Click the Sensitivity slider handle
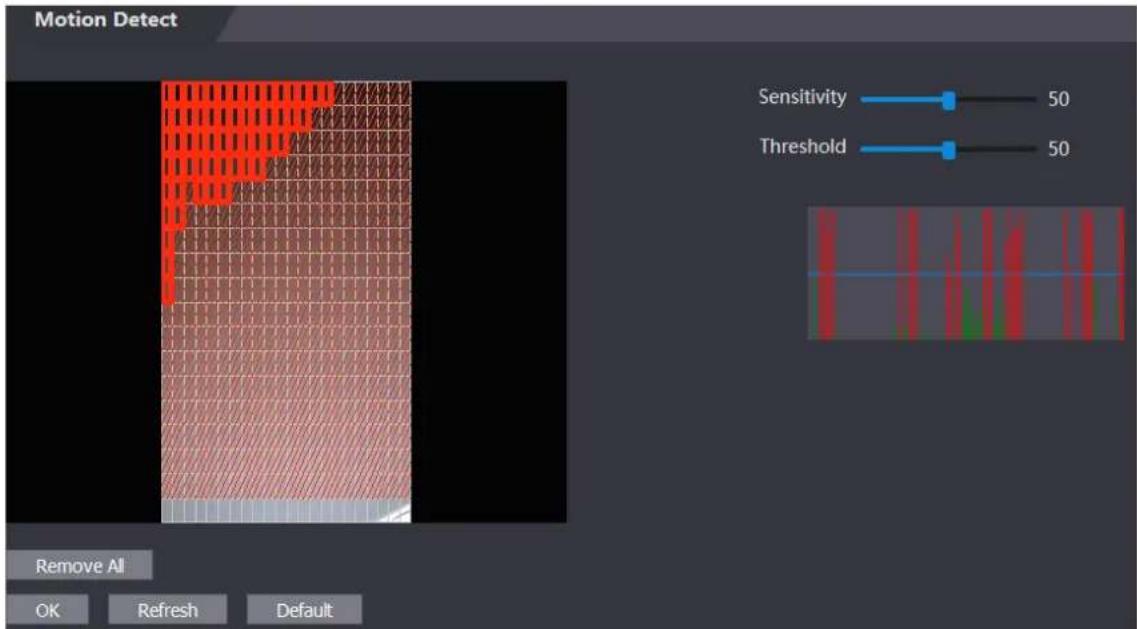Screen dimensions: 1137x629 (948, 100)
